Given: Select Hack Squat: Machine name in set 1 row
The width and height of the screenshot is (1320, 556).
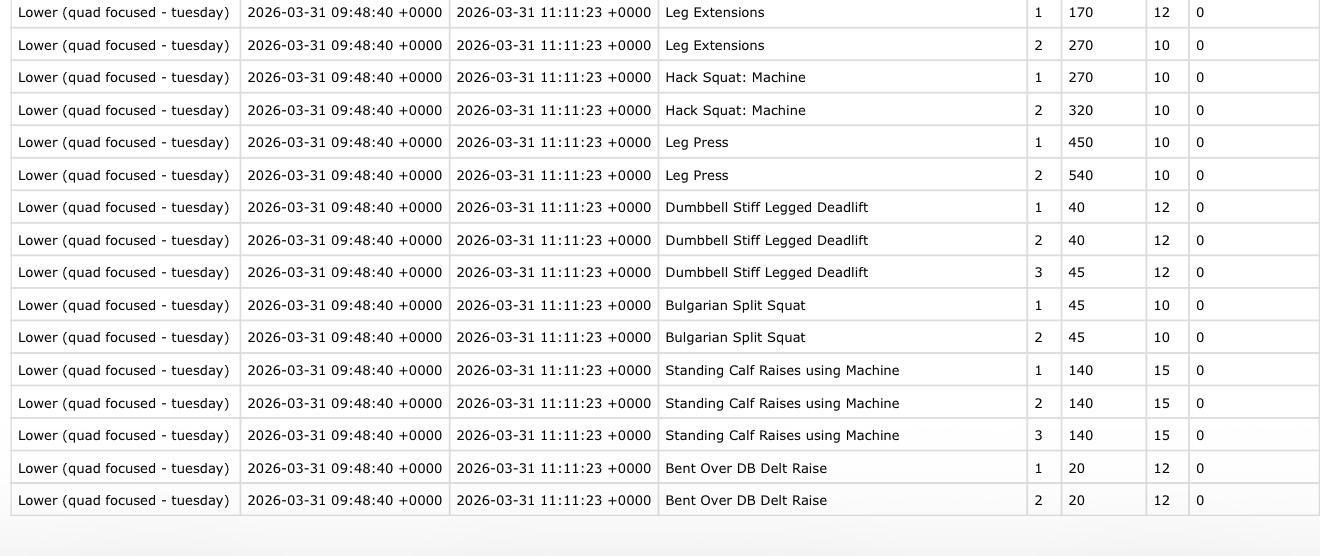Looking at the screenshot, I should pos(735,77).
